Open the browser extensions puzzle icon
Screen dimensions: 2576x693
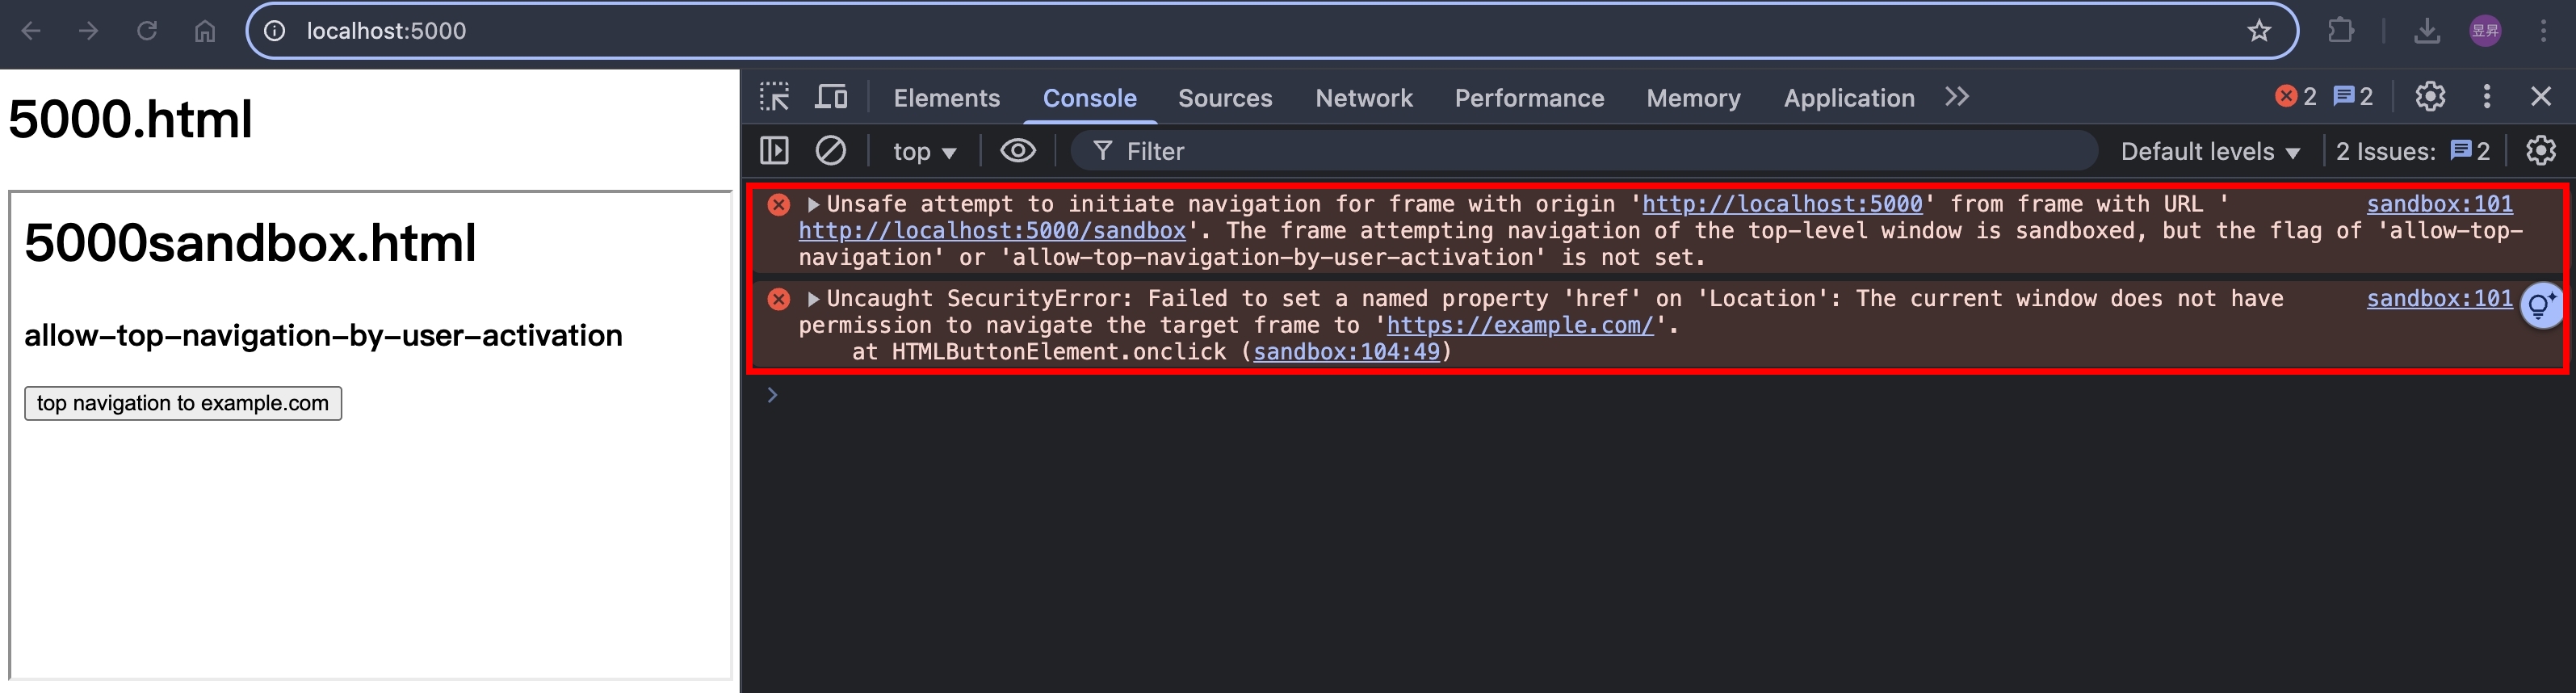(2341, 31)
